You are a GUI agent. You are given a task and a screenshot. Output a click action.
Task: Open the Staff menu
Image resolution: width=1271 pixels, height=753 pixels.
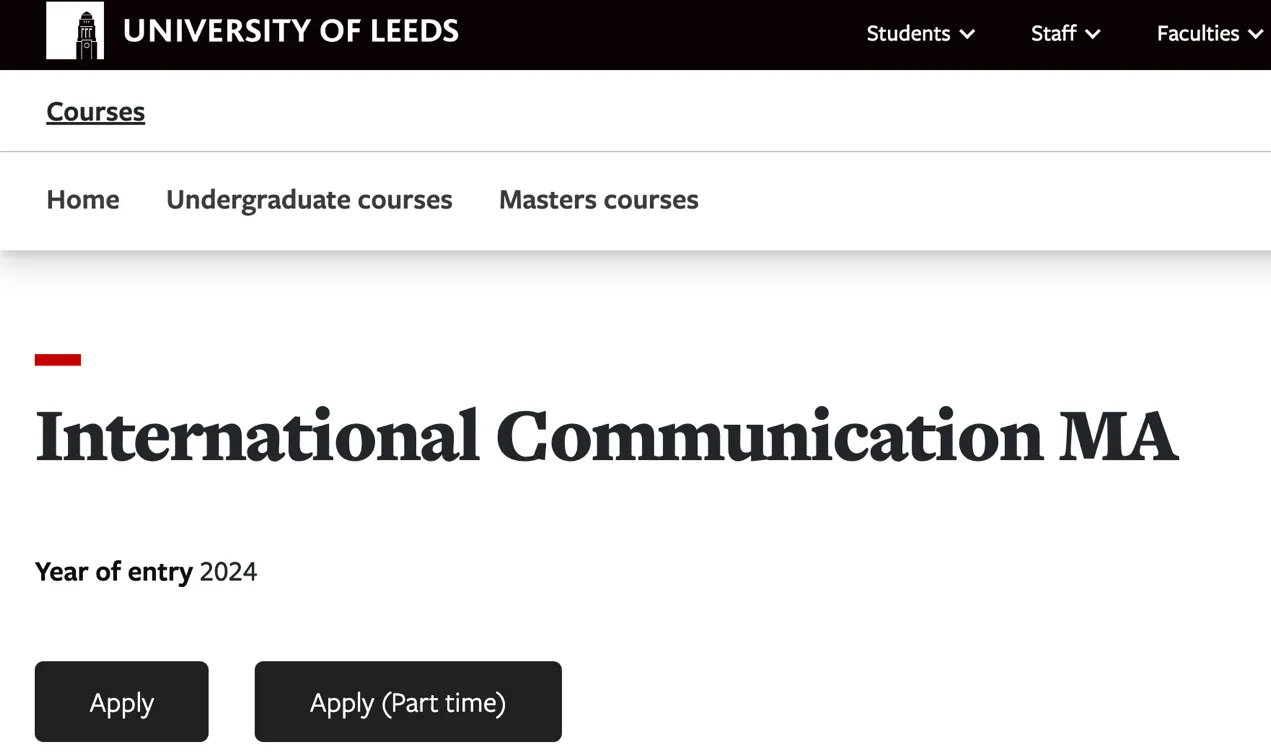[x=1053, y=34]
